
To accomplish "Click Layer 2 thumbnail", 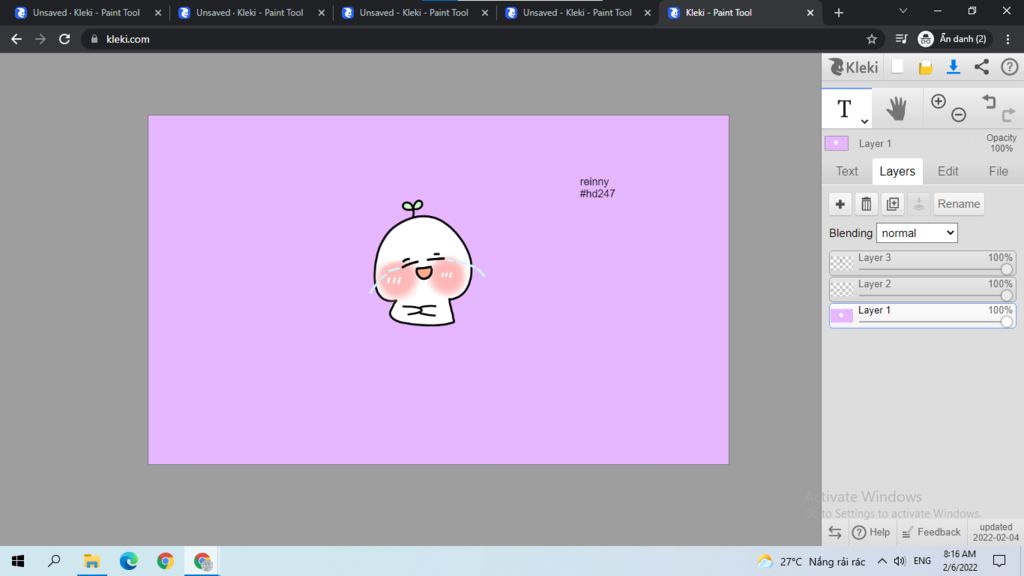I will click(x=842, y=289).
